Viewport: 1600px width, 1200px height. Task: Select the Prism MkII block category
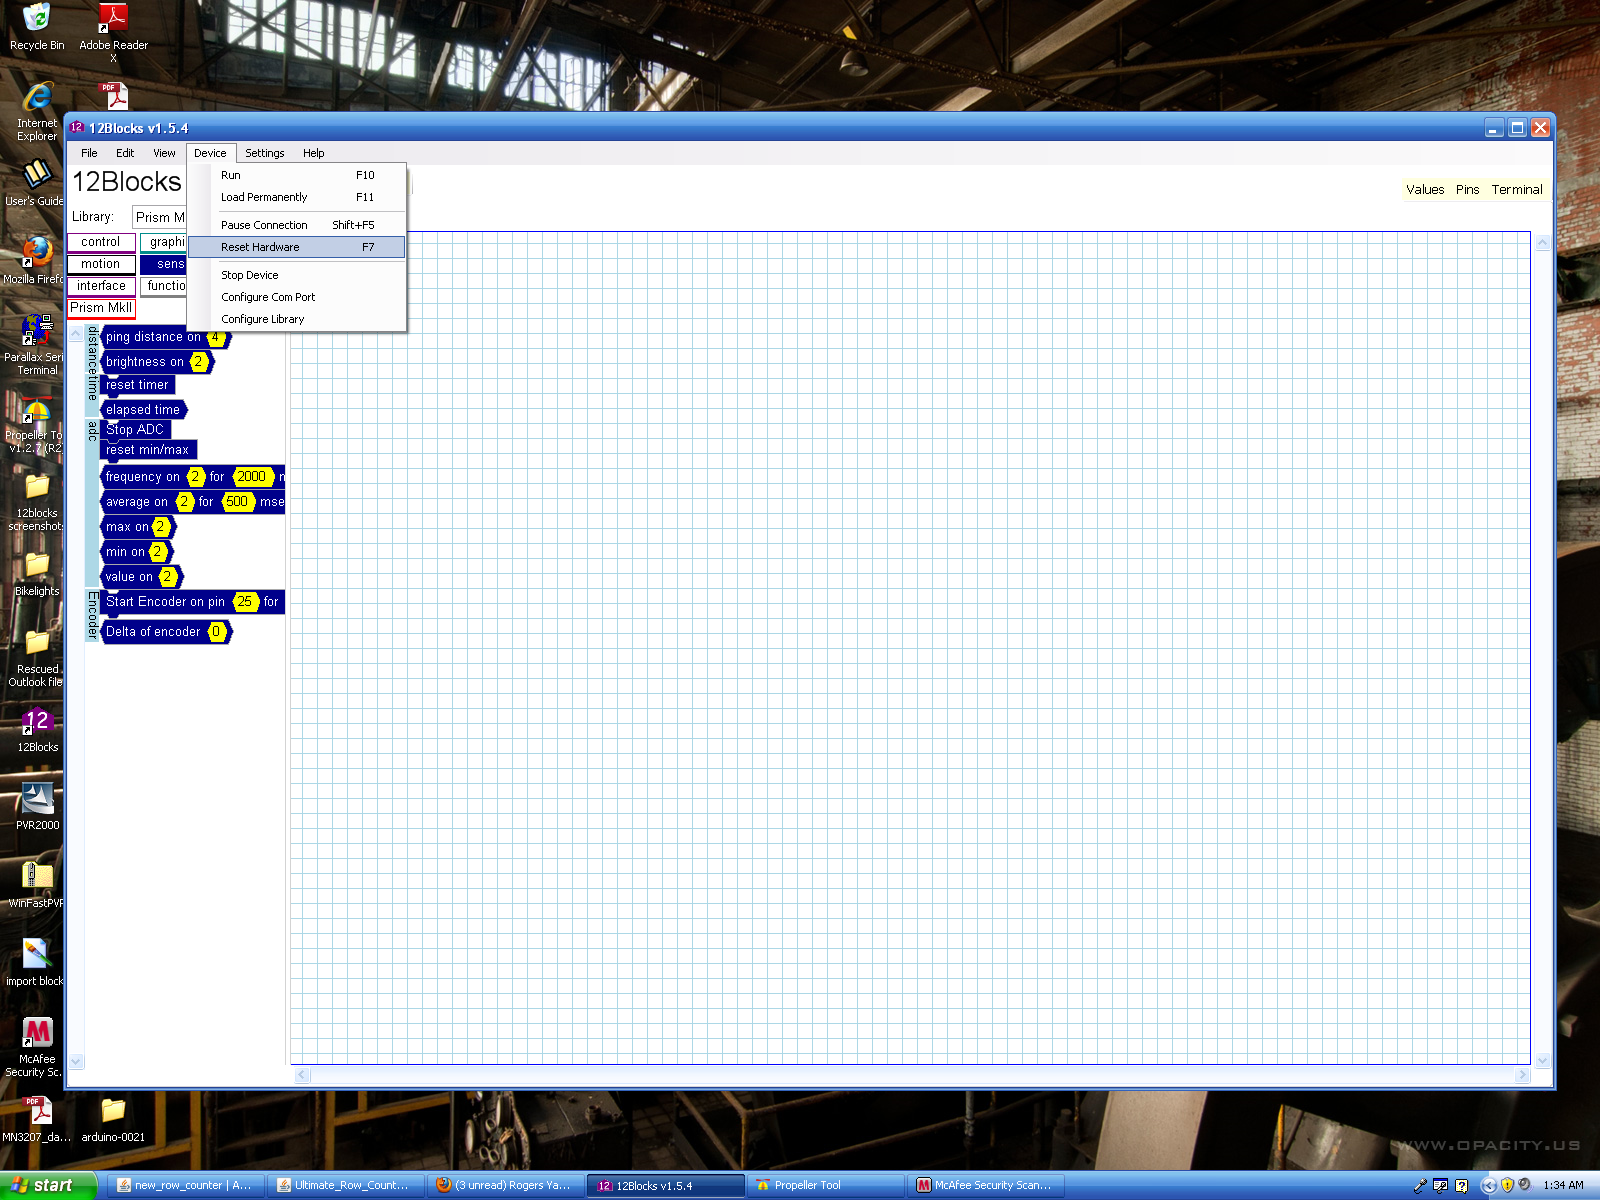click(x=101, y=308)
